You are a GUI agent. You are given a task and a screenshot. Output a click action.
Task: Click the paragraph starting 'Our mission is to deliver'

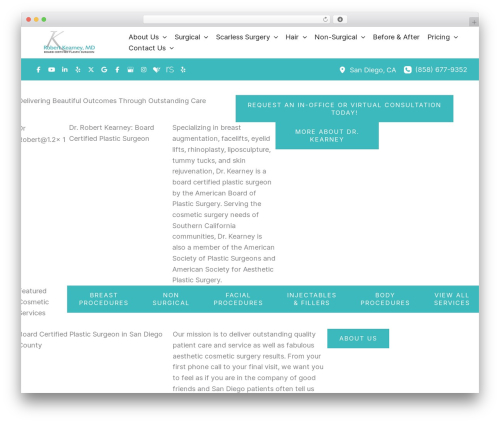coord(248,361)
